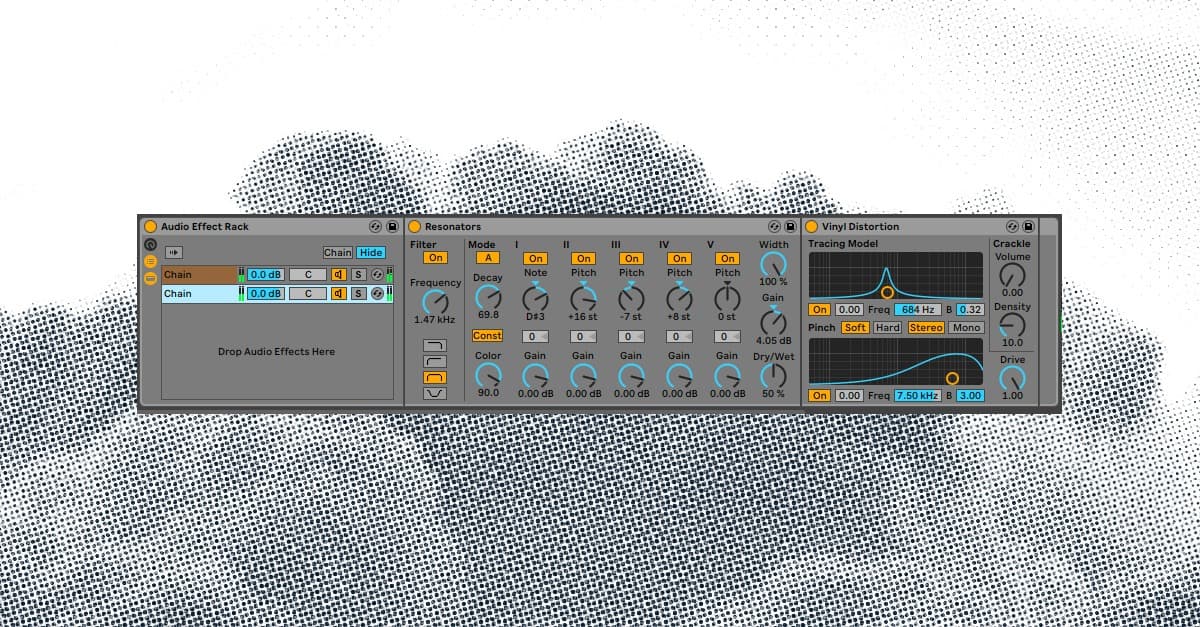Toggle the Resonators device activator

pos(415,227)
